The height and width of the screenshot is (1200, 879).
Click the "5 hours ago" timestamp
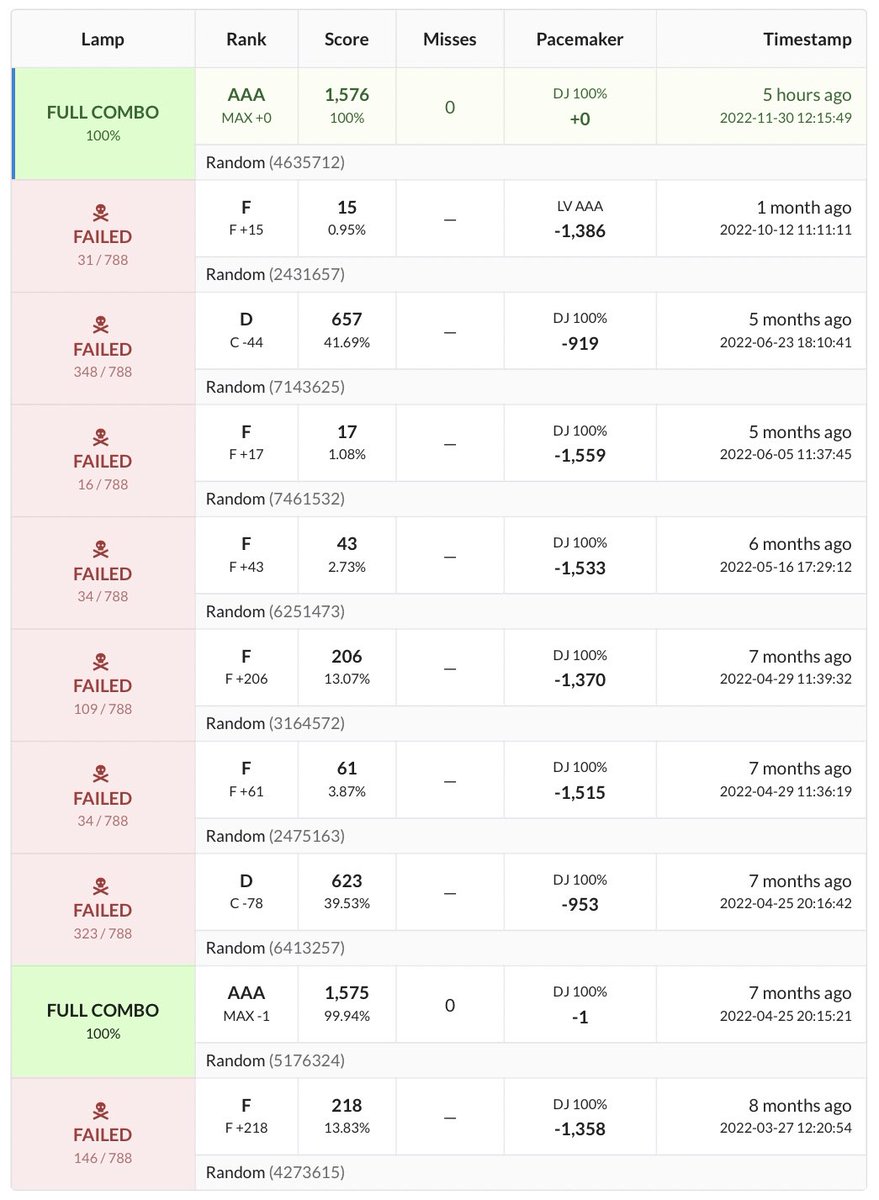[x=807, y=95]
